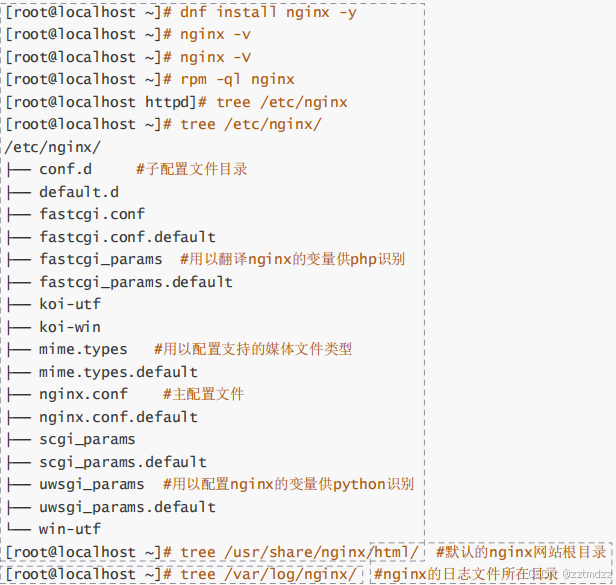Select the scgi_params tree entry
Image resolution: width=616 pixels, height=585 pixels.
(x=87, y=439)
